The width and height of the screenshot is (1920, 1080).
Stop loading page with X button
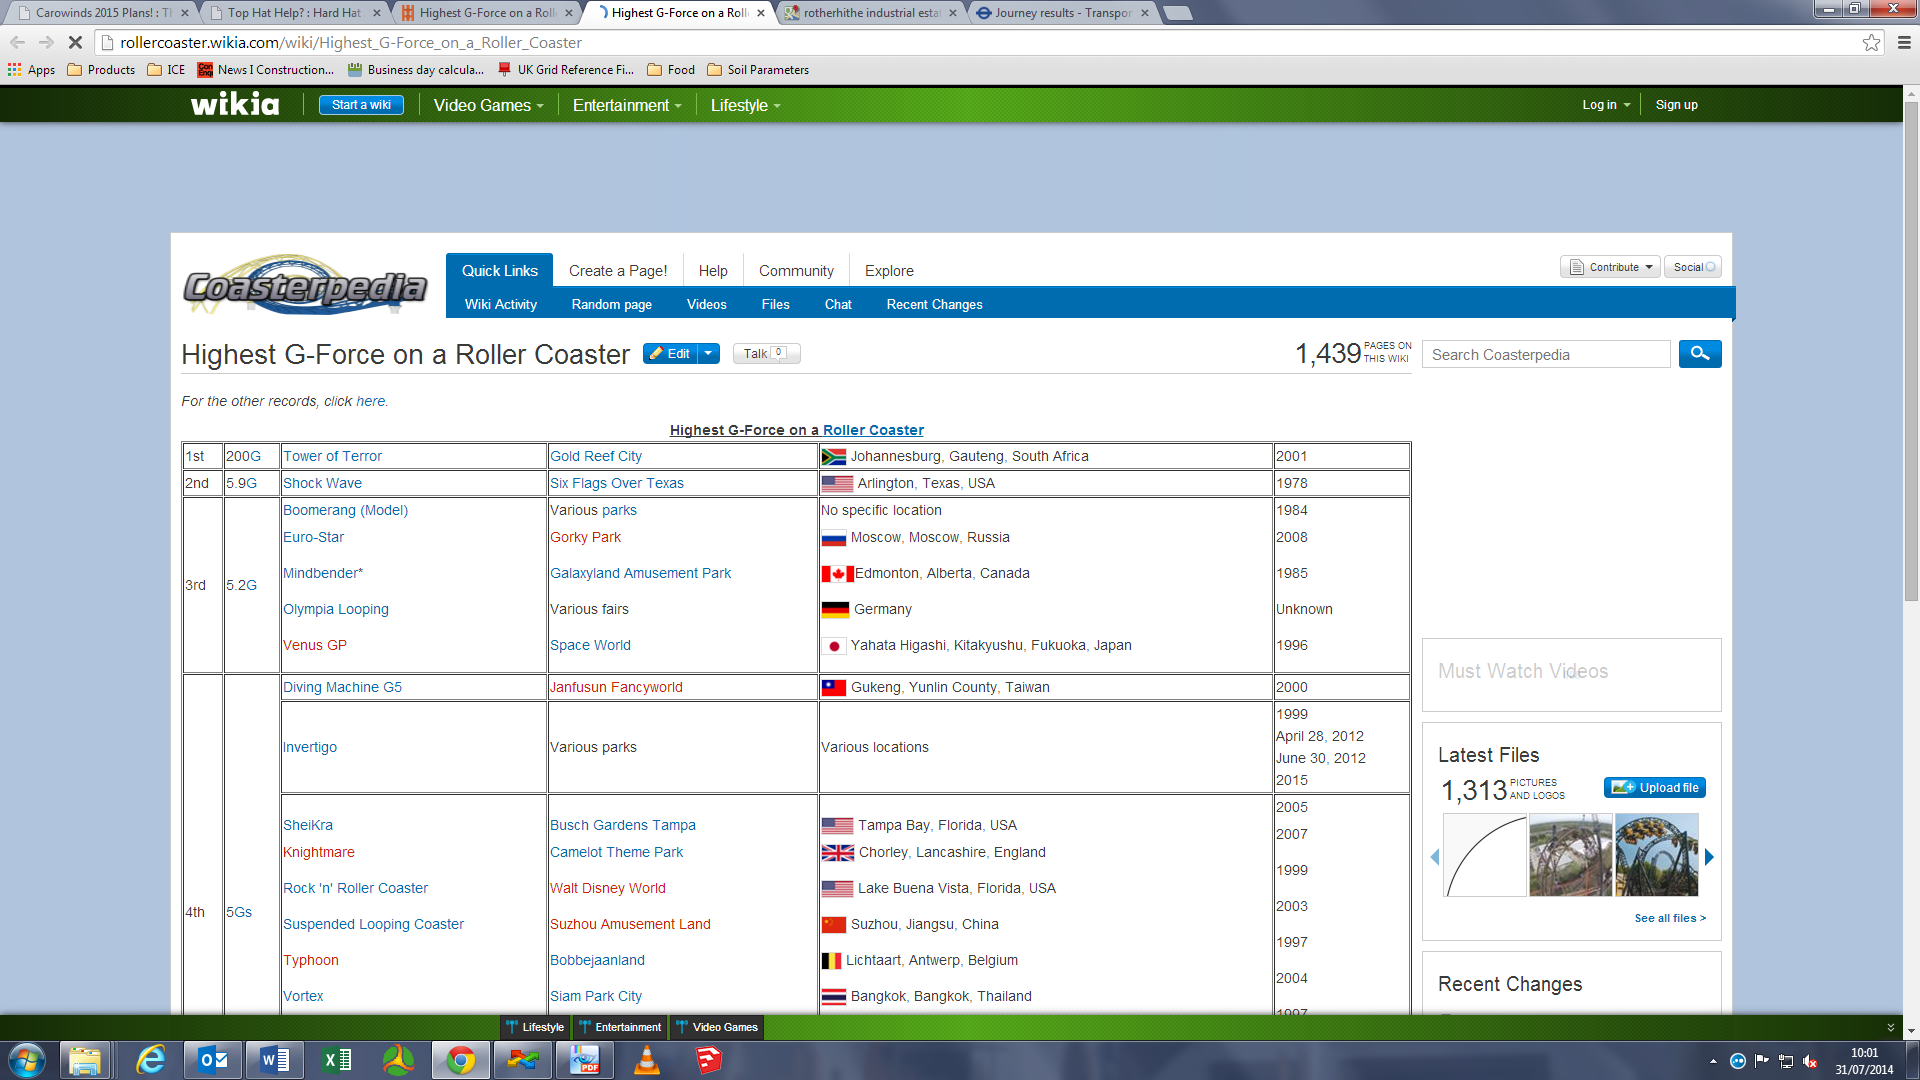[75, 42]
